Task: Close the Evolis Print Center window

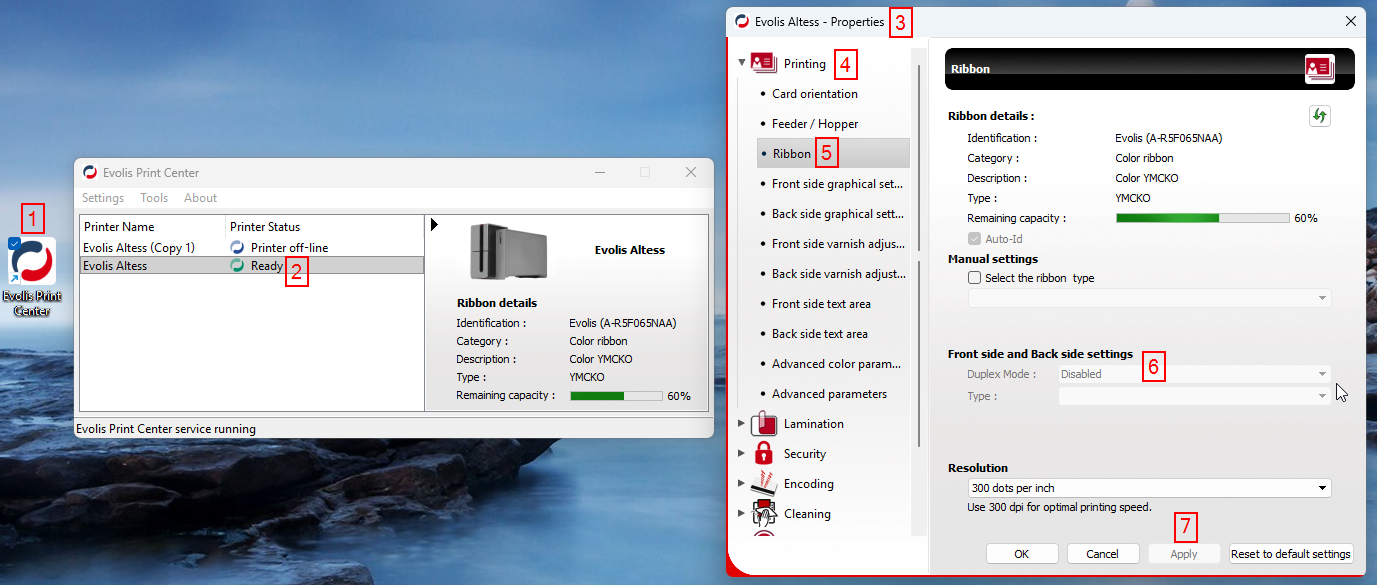Action: tap(691, 172)
